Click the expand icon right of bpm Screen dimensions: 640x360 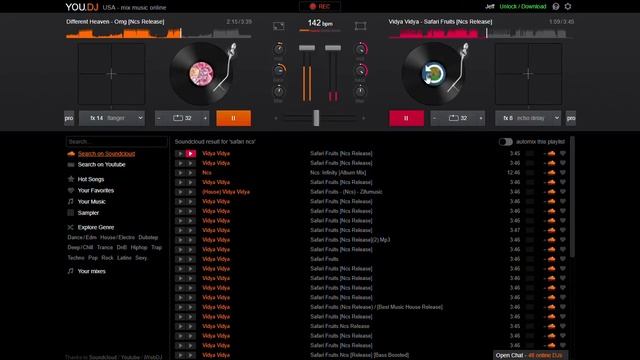(360, 26)
